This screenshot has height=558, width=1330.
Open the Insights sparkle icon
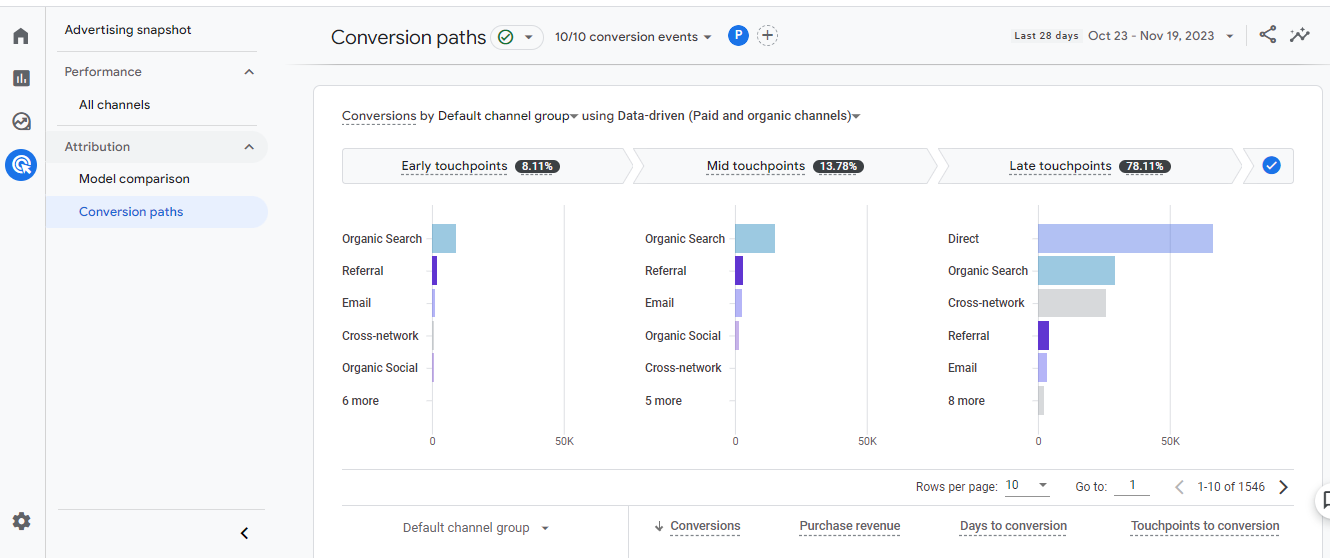(x=1299, y=35)
